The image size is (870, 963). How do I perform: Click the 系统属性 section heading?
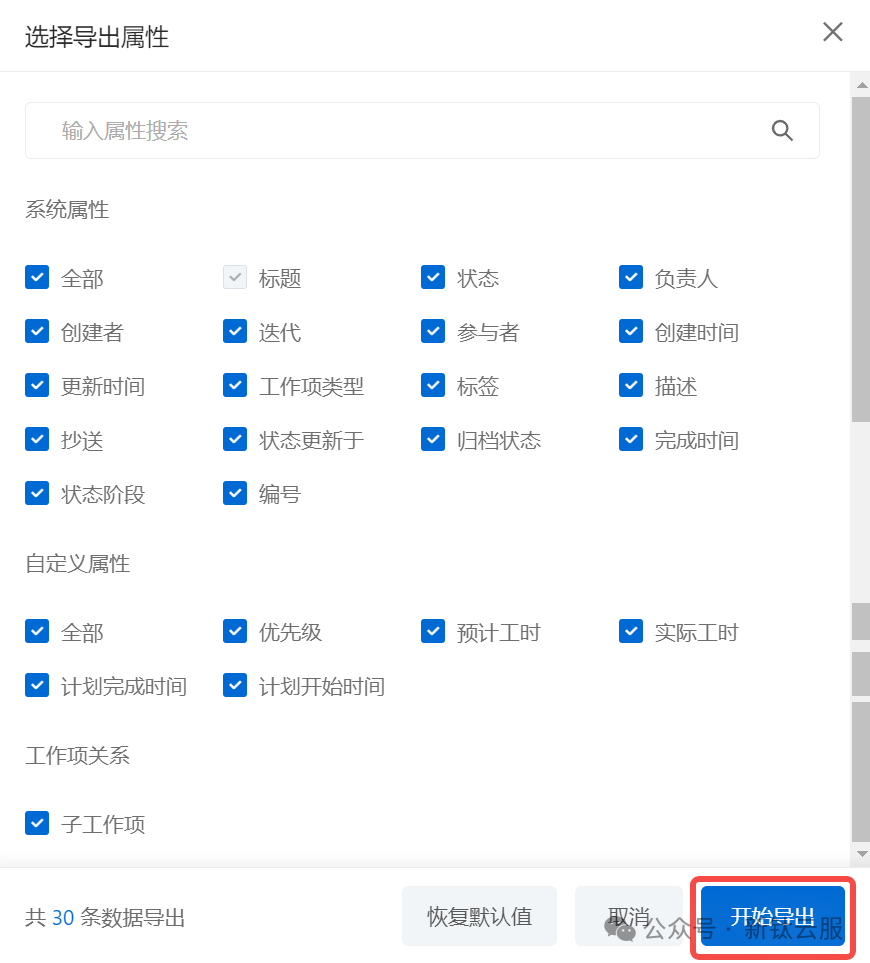pyautogui.click(x=67, y=210)
